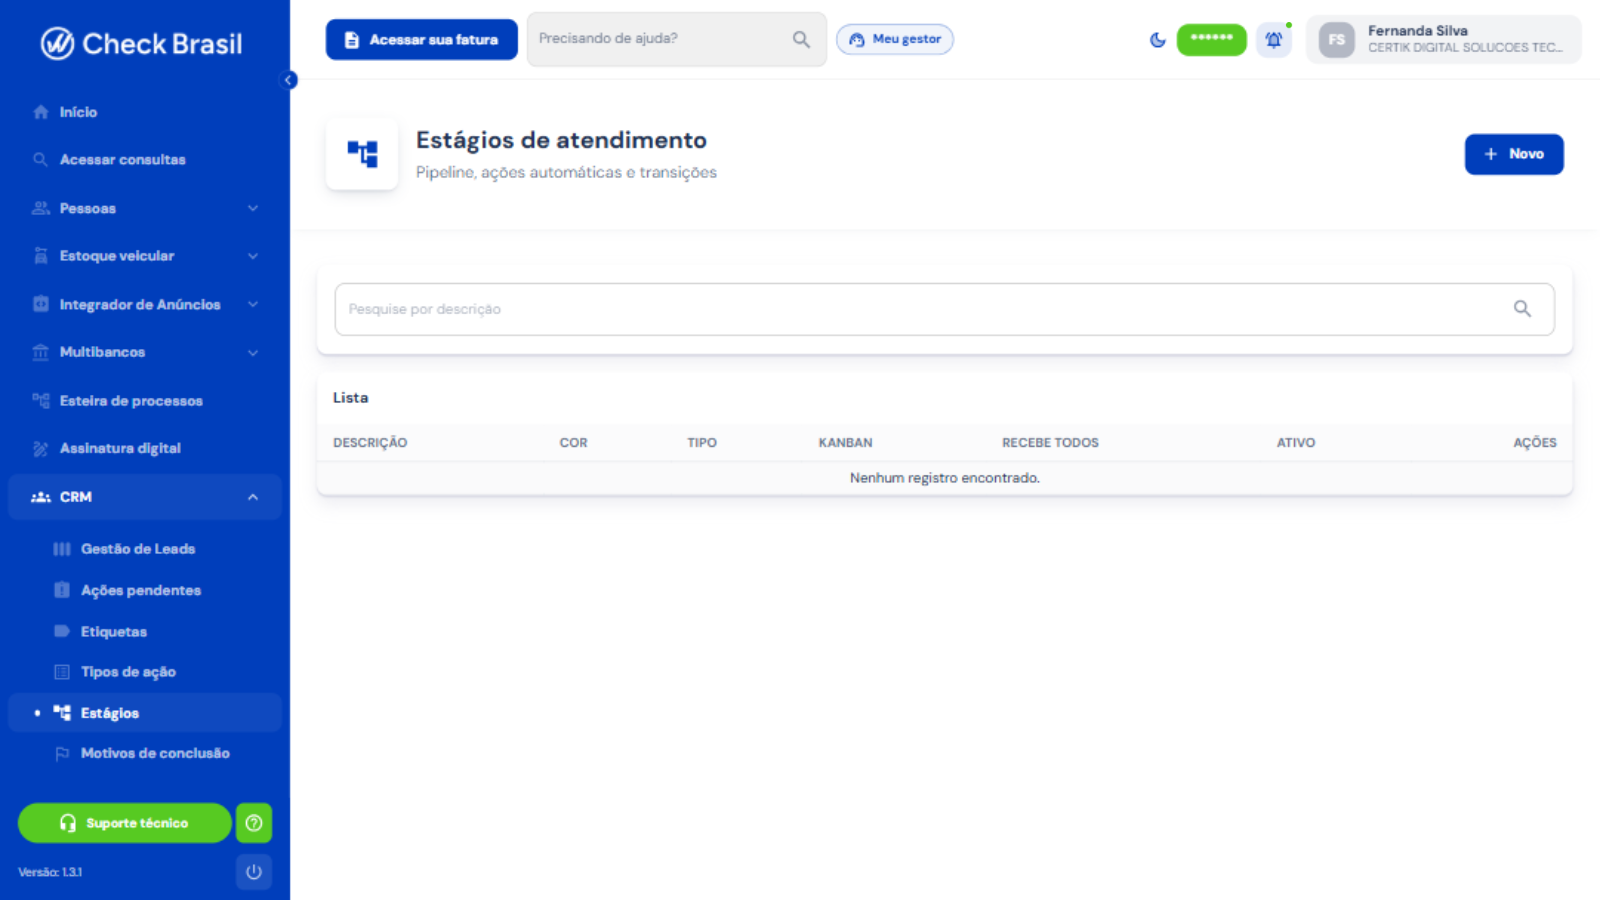Click the Ações pendentes clipboard icon
Image resolution: width=1600 pixels, height=900 pixels.
pyautogui.click(x=62, y=590)
